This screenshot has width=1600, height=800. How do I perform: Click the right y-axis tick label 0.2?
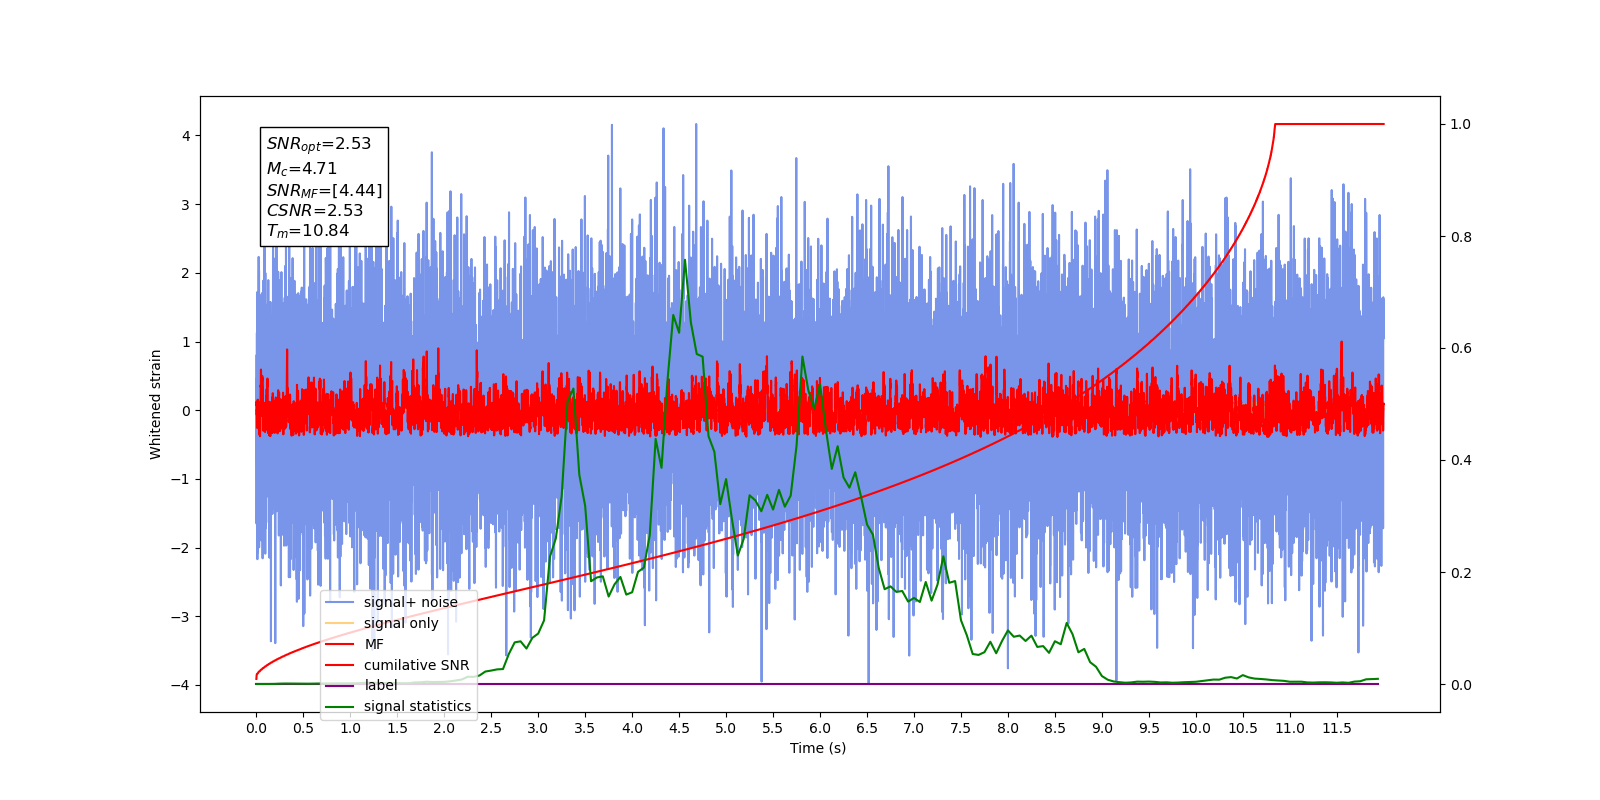pos(1461,573)
